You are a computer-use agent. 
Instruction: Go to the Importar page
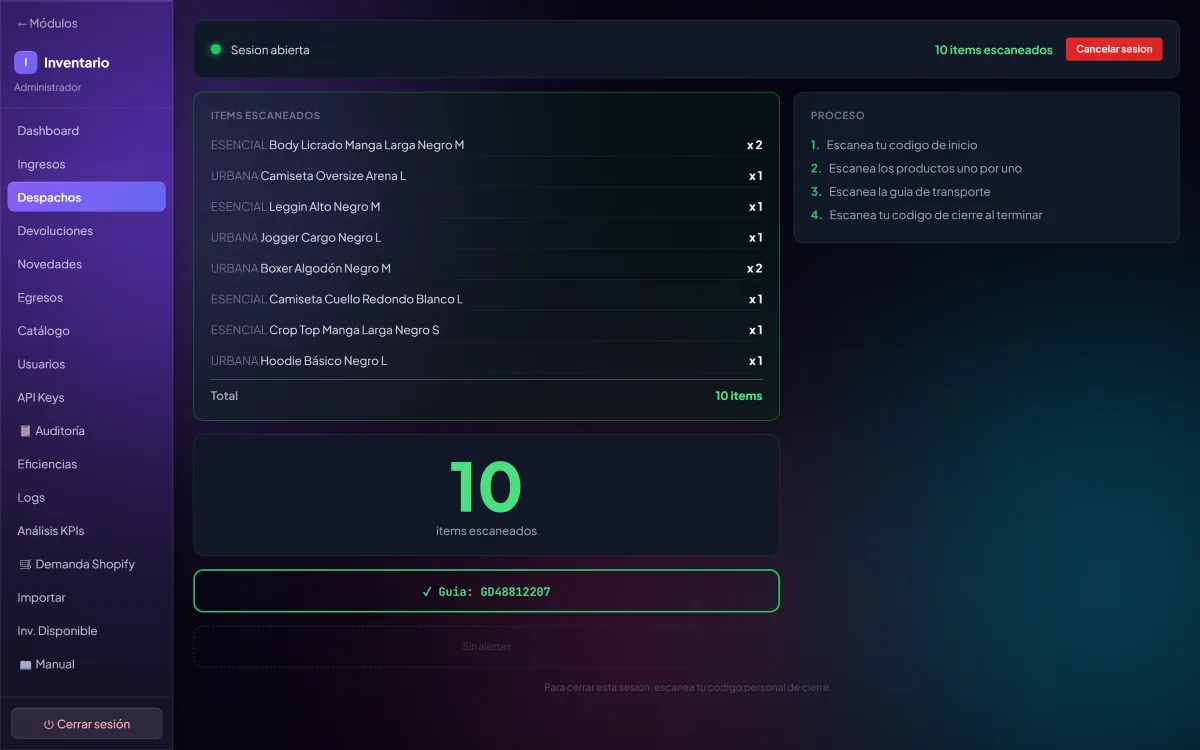pos(86,598)
